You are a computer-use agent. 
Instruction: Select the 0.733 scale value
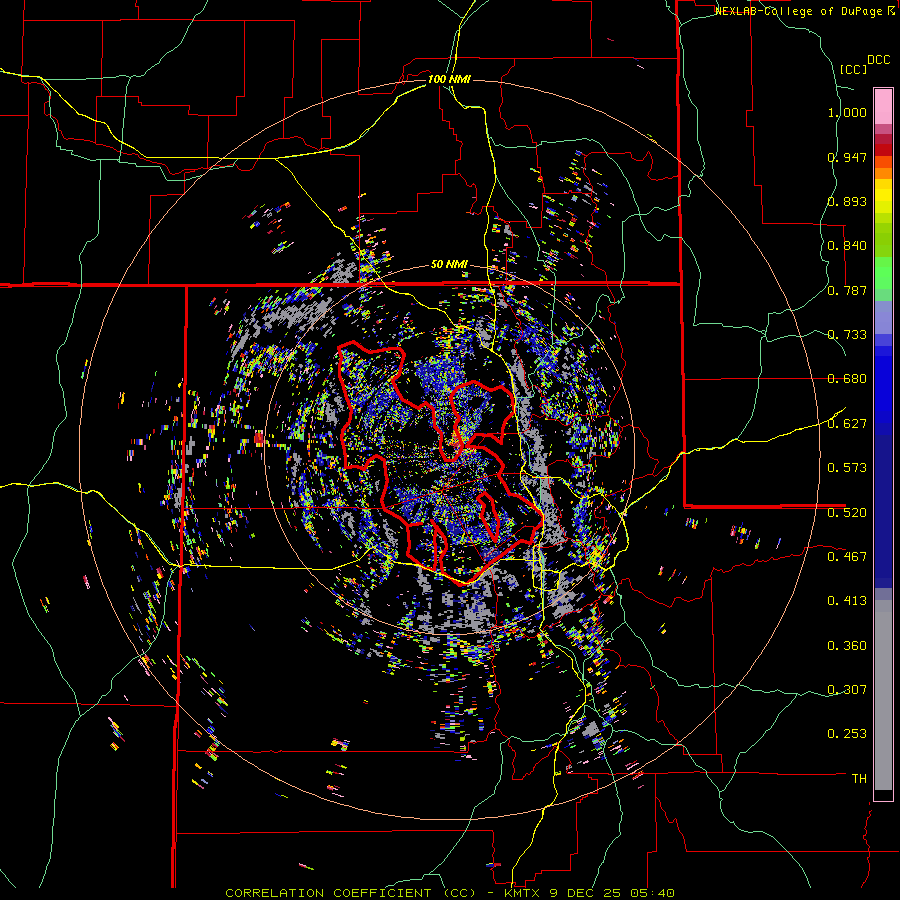[847, 335]
